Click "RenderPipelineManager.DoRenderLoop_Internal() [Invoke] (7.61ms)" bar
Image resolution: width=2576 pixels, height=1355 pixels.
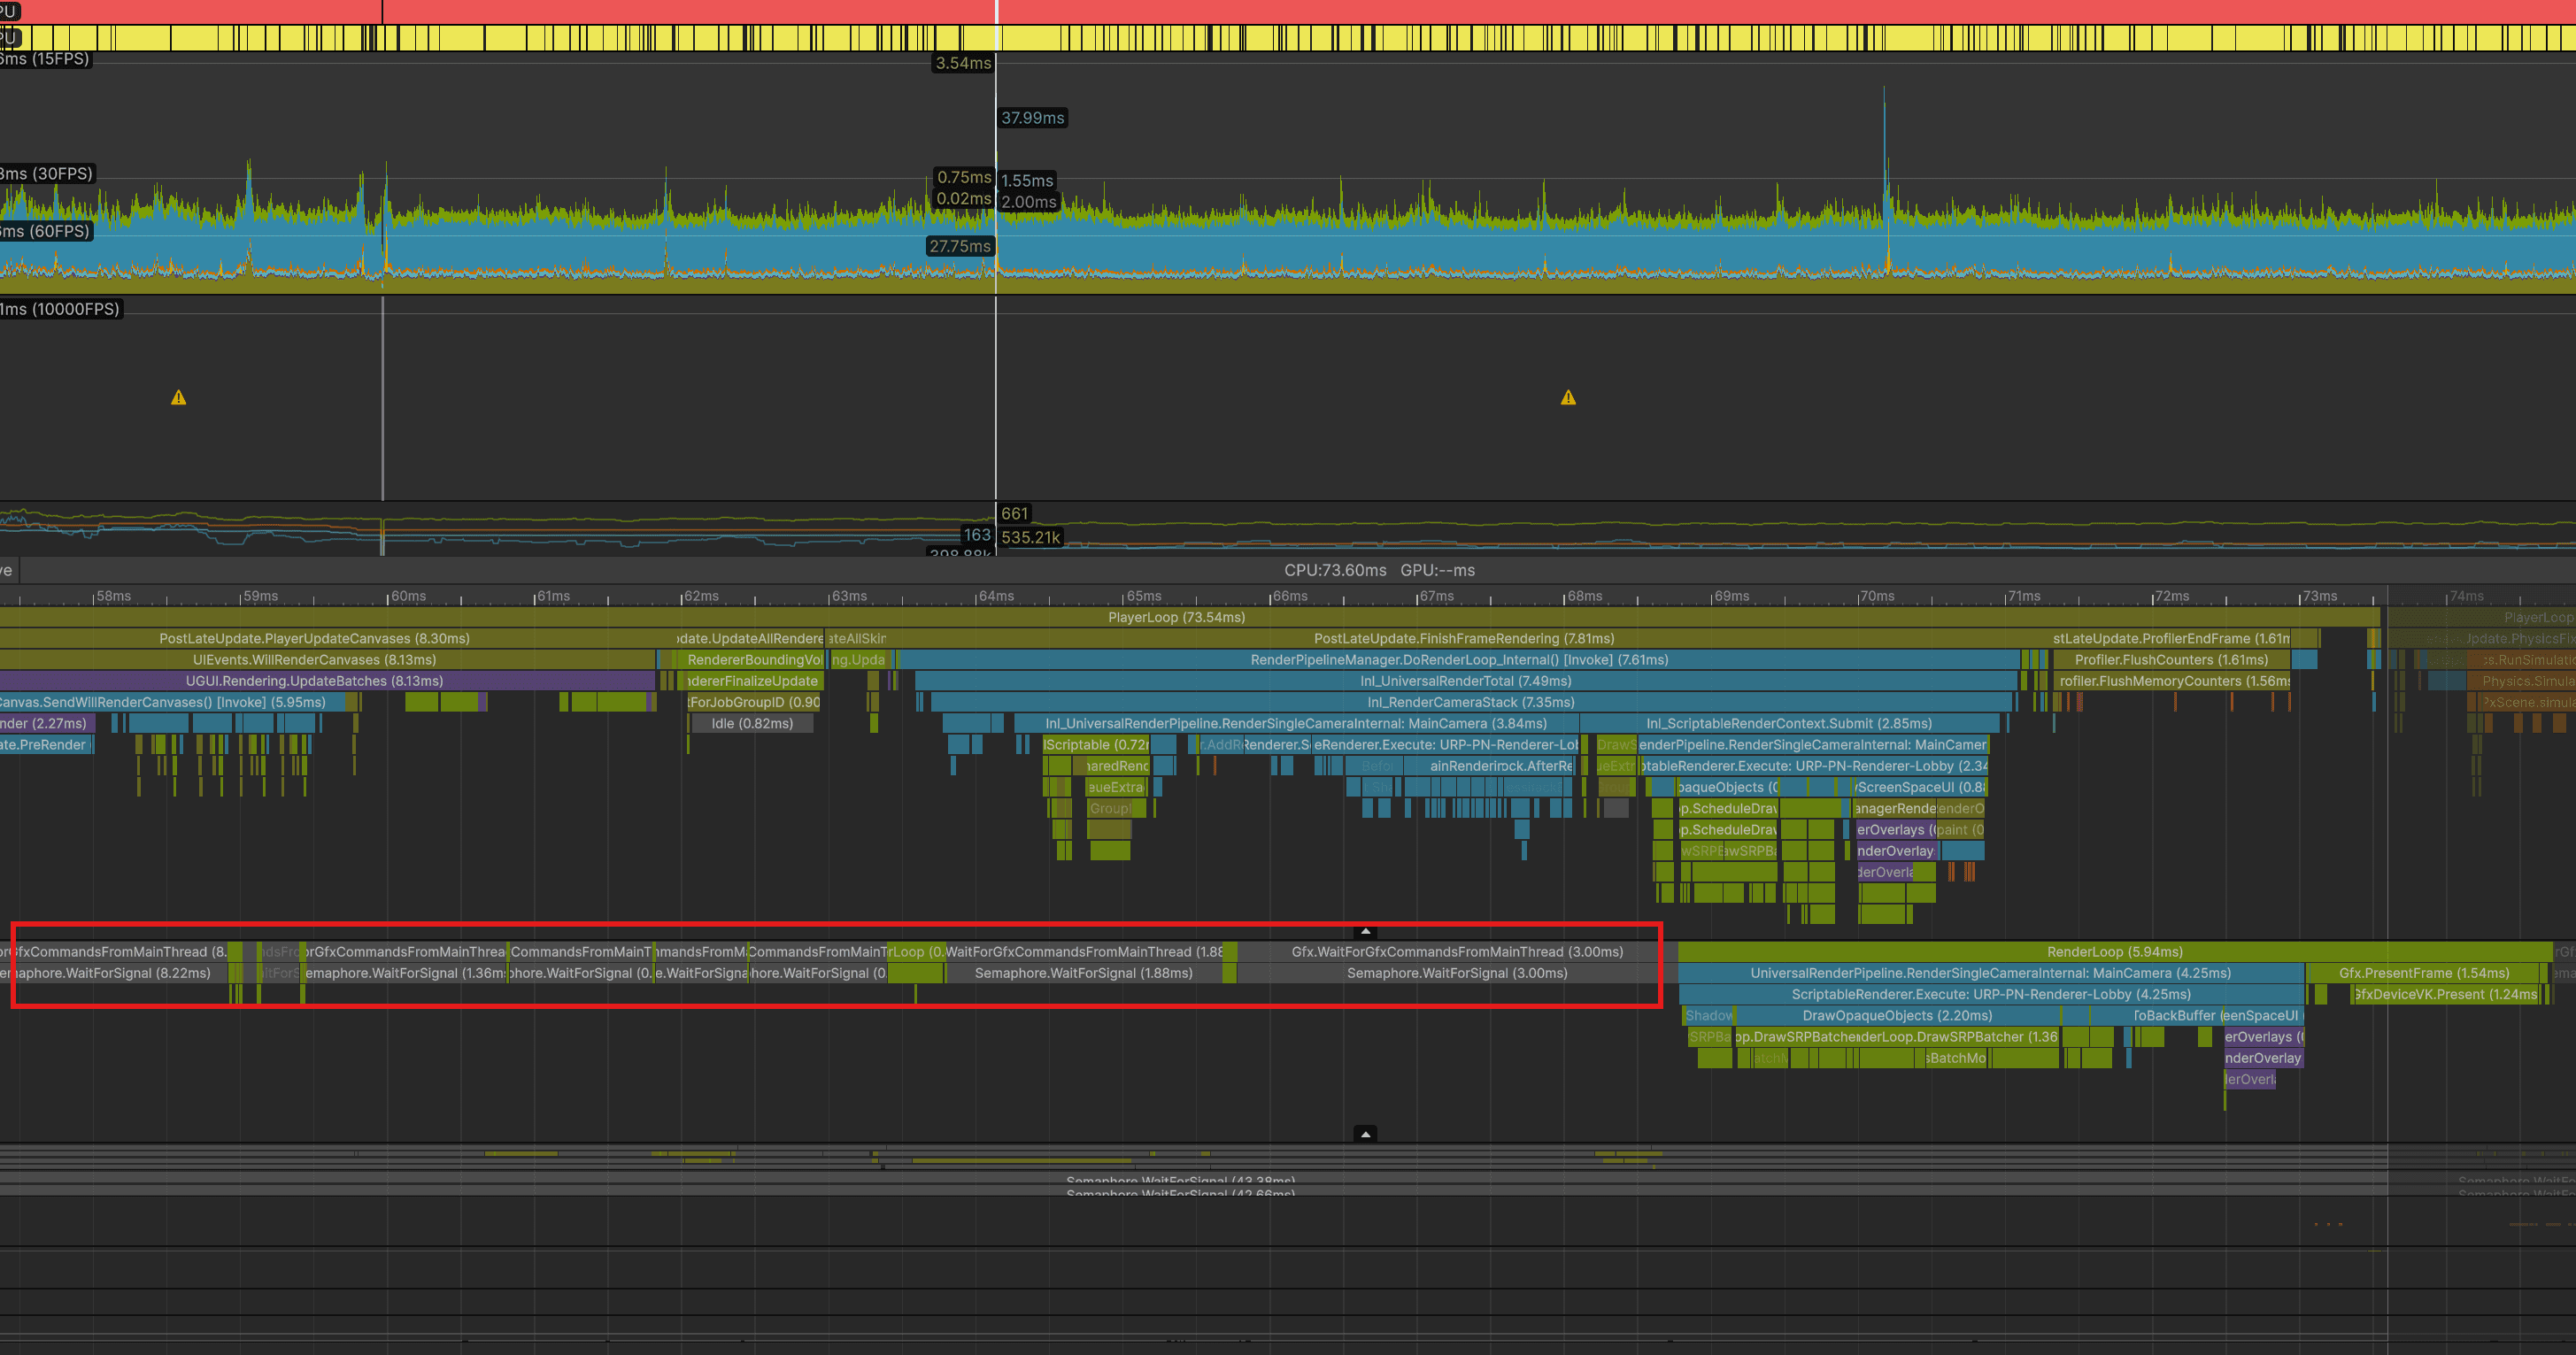1459,660
